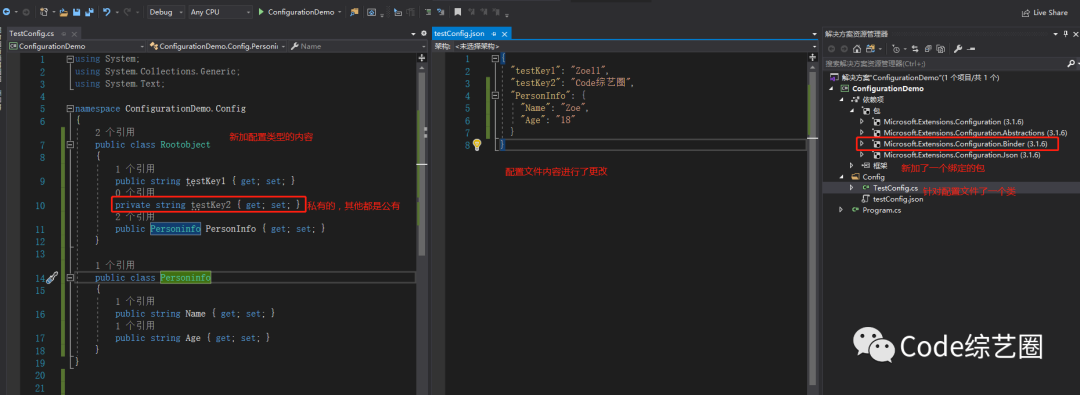Click Collapse All icon in Solution Explorer
The height and width of the screenshot is (395, 1080).
point(927,49)
